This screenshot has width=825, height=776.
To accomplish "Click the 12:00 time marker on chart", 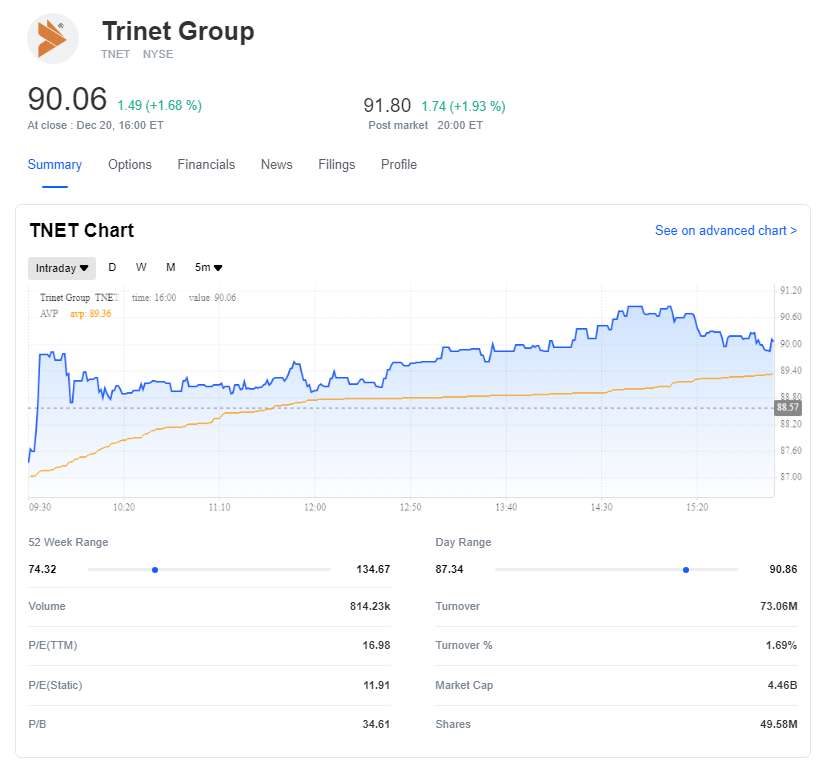I will [x=315, y=508].
